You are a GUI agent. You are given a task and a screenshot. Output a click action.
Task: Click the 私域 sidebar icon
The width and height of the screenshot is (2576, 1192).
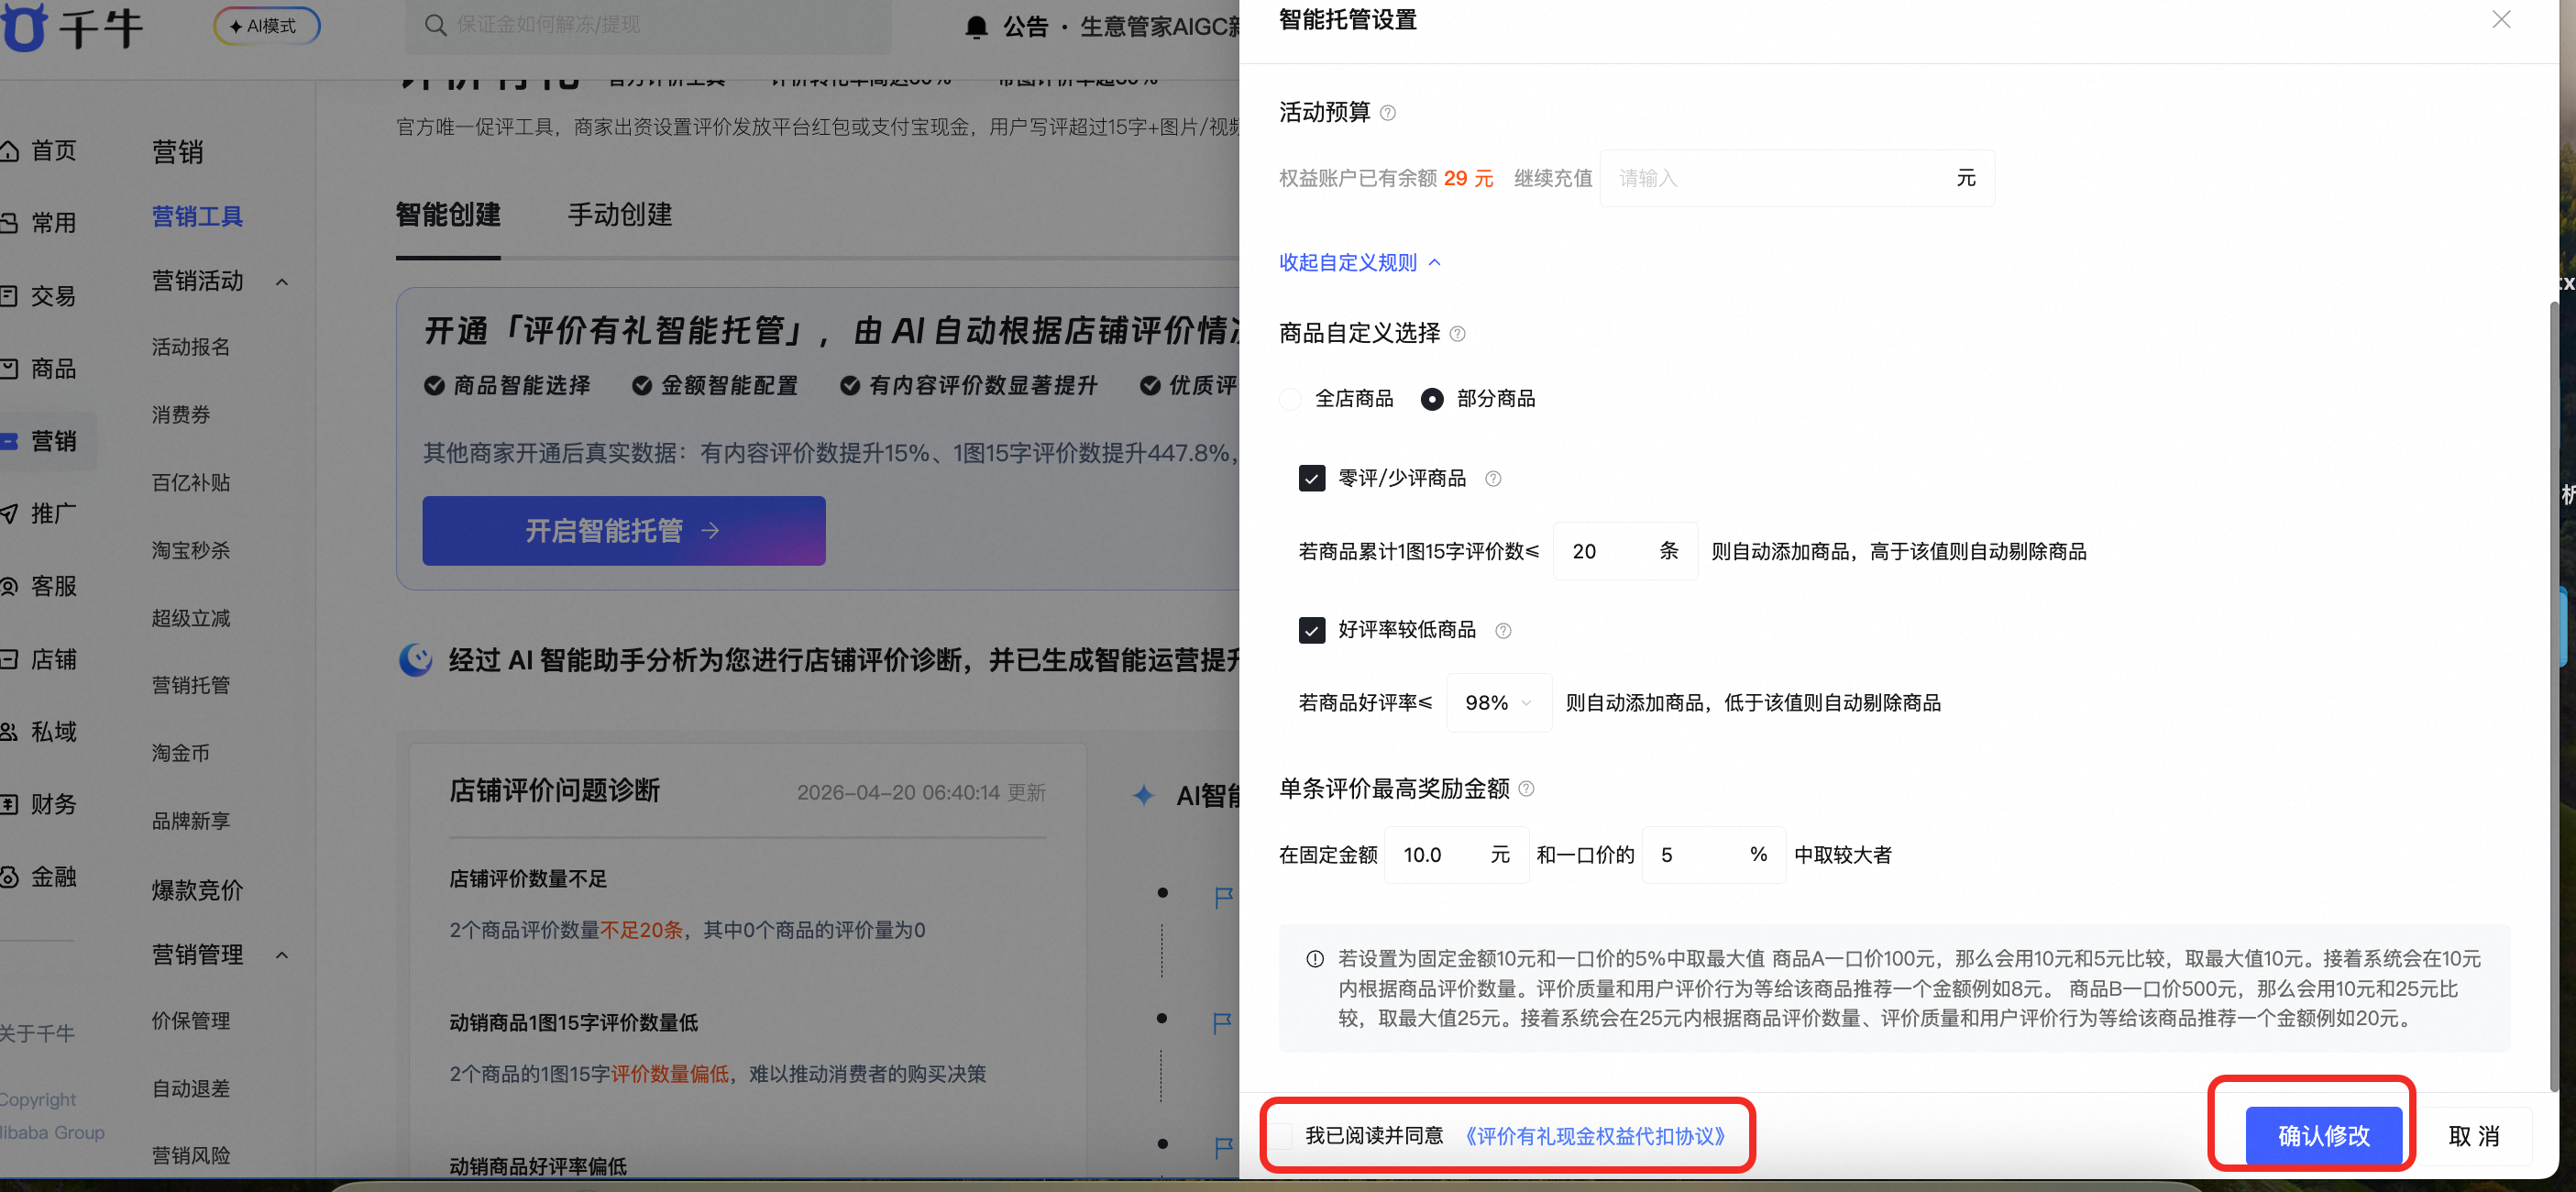tap(9, 732)
